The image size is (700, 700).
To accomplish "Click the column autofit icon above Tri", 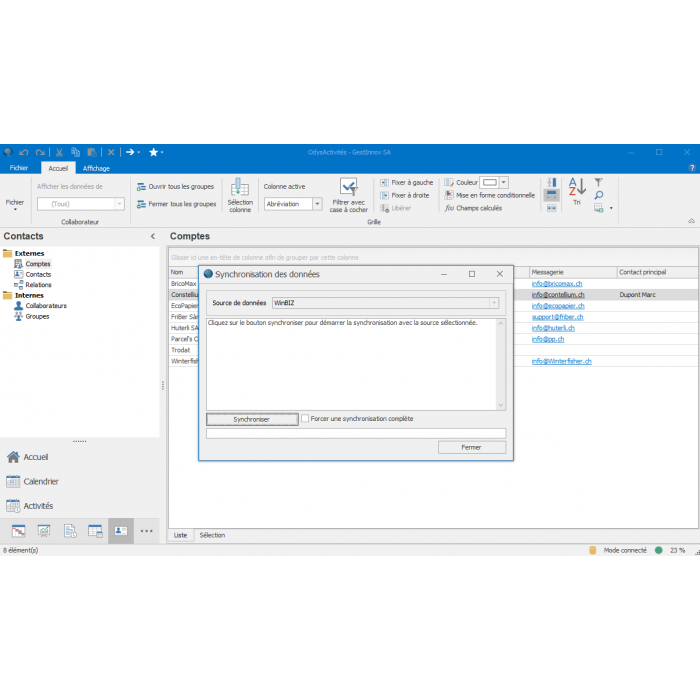I will 552,182.
